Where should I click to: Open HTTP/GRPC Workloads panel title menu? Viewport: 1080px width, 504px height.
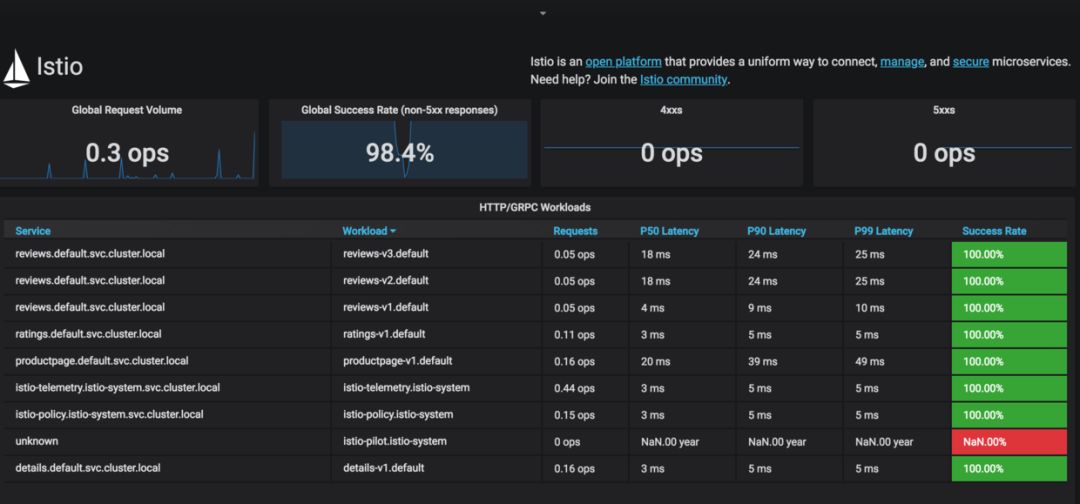(534, 207)
